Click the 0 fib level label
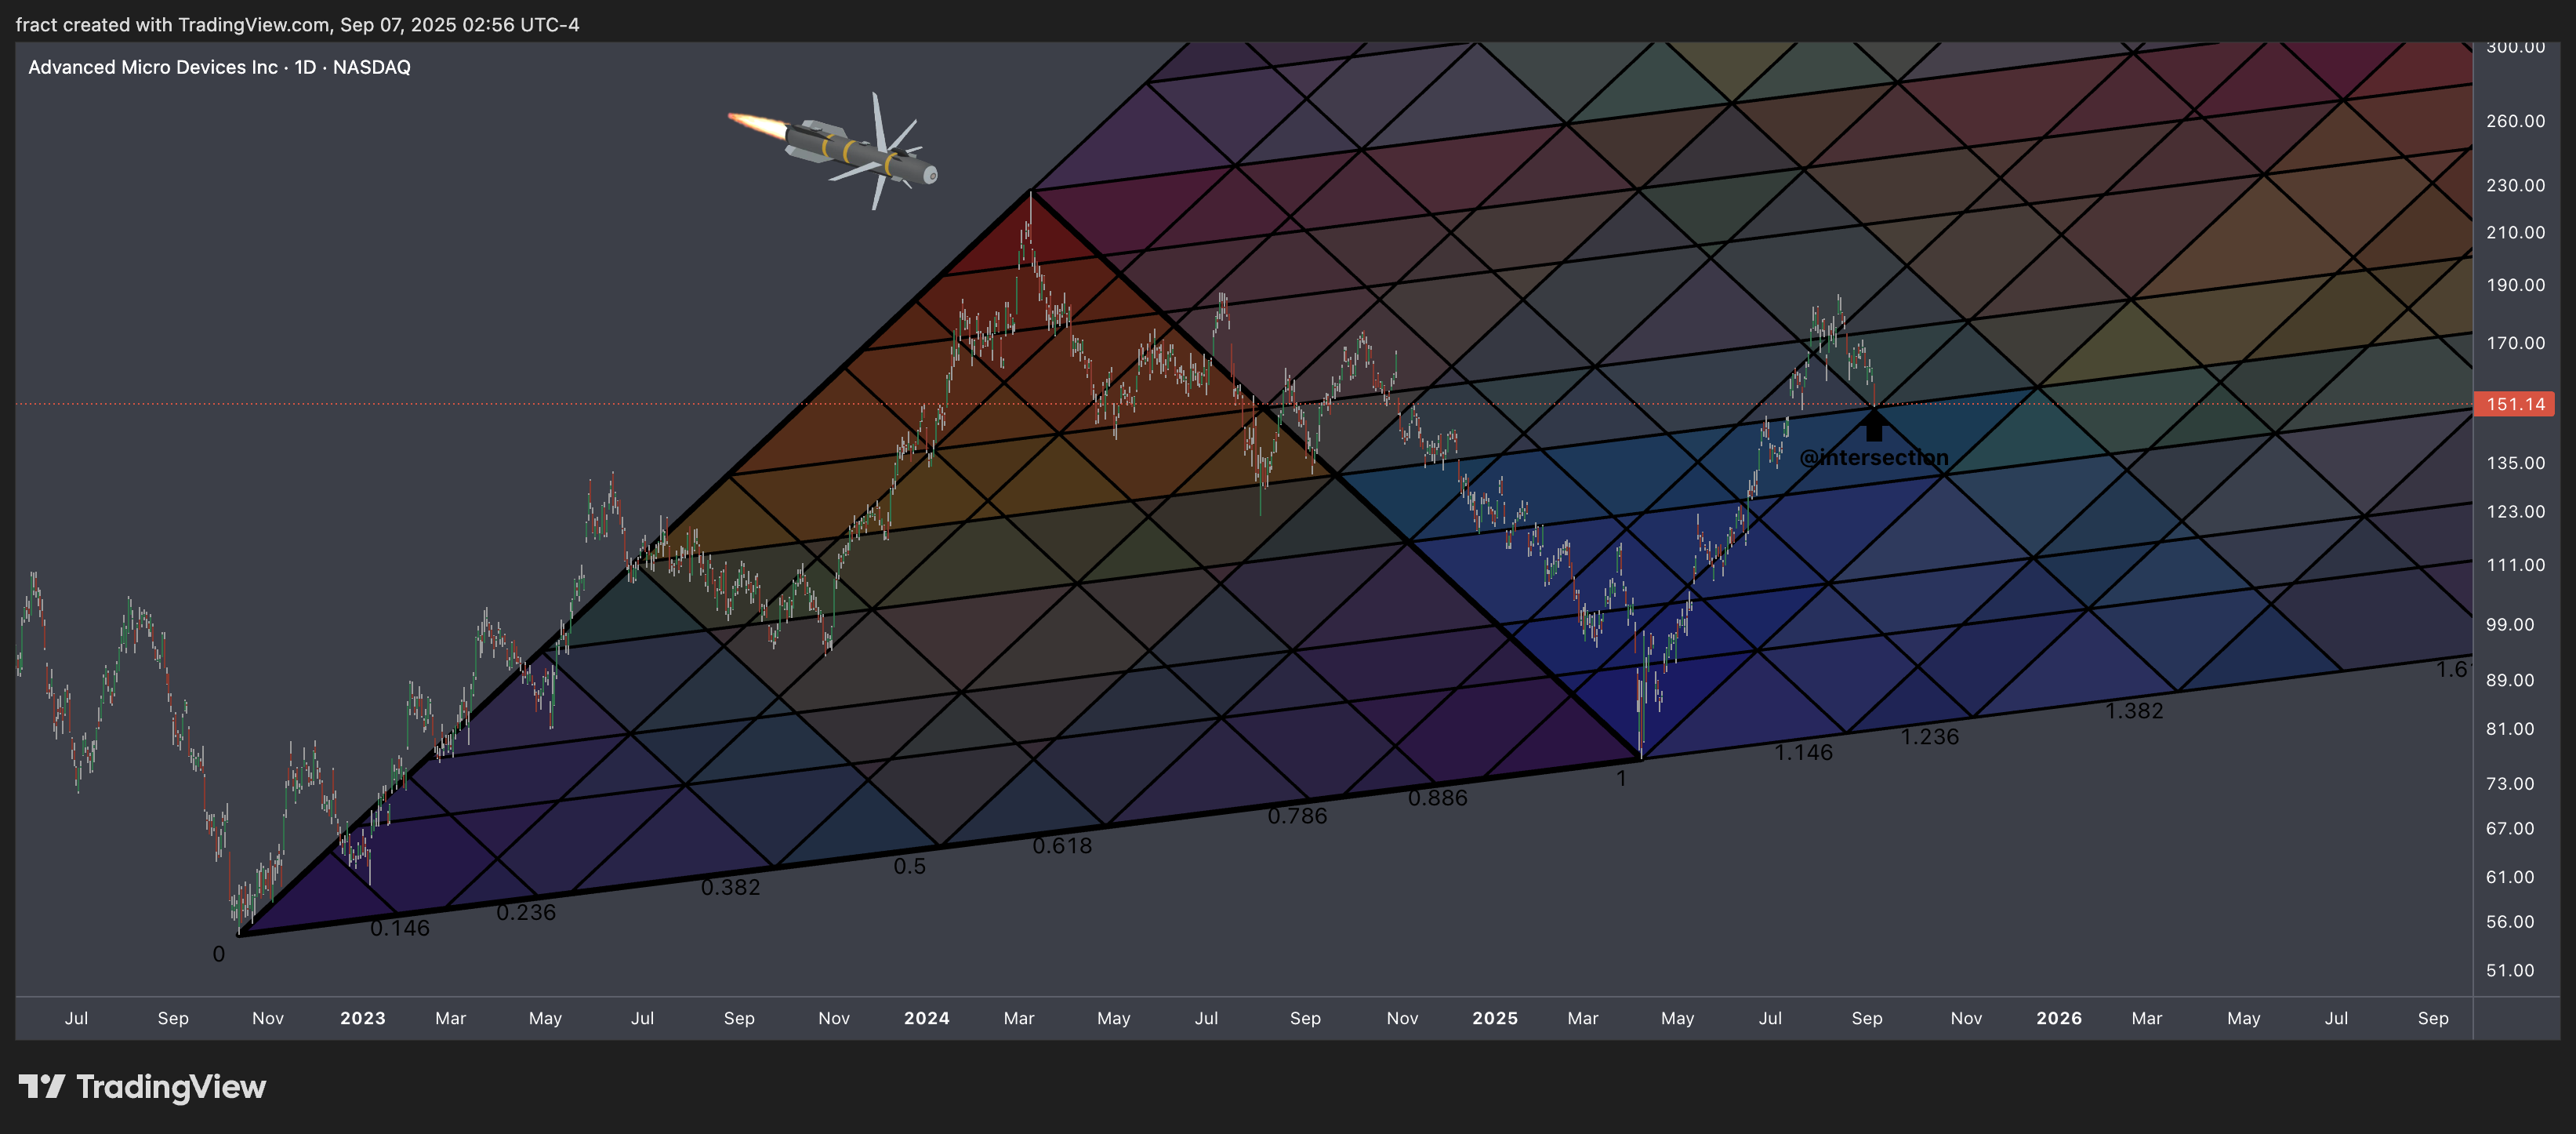2576x1134 pixels. tap(219, 954)
